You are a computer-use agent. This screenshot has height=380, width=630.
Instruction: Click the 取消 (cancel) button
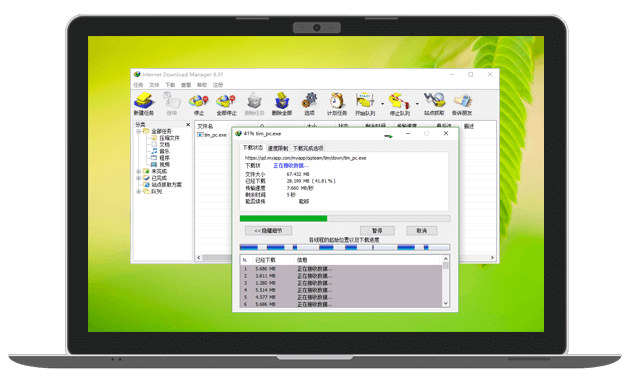(x=421, y=231)
